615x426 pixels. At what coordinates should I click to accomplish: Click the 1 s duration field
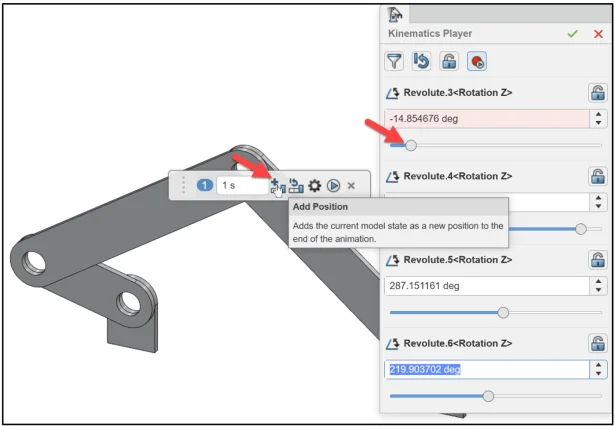240,186
